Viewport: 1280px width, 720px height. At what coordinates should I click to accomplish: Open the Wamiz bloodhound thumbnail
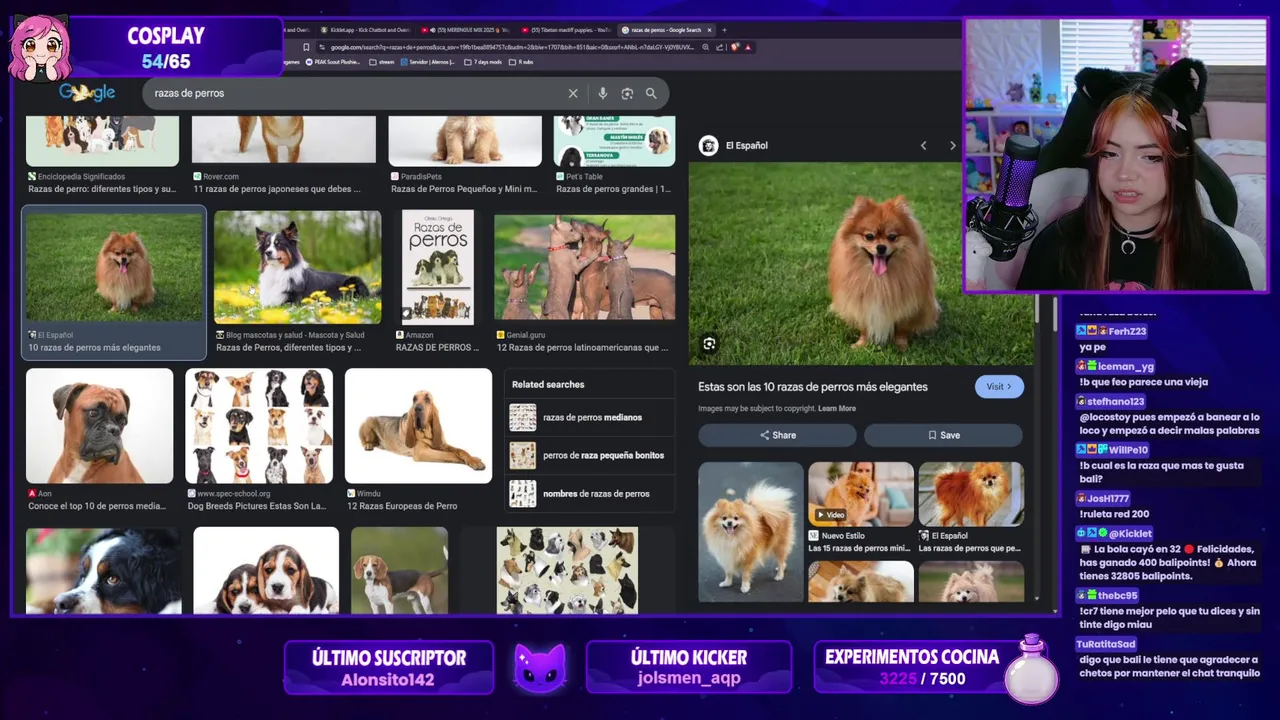pyautogui.click(x=418, y=426)
